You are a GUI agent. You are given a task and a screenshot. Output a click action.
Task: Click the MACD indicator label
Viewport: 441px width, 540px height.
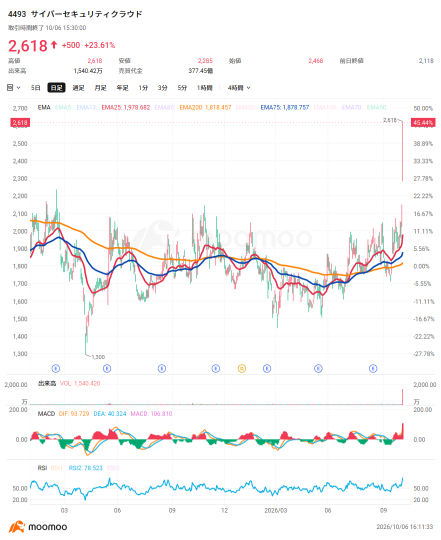[x=46, y=414]
